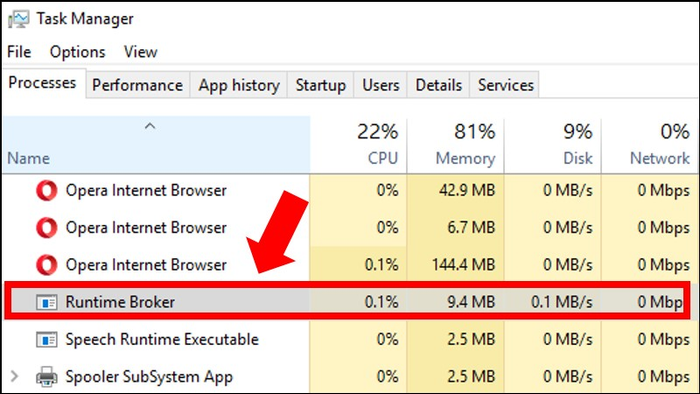Screen dimensions: 700x394
Task: Go to the Startup tab
Action: (x=321, y=85)
